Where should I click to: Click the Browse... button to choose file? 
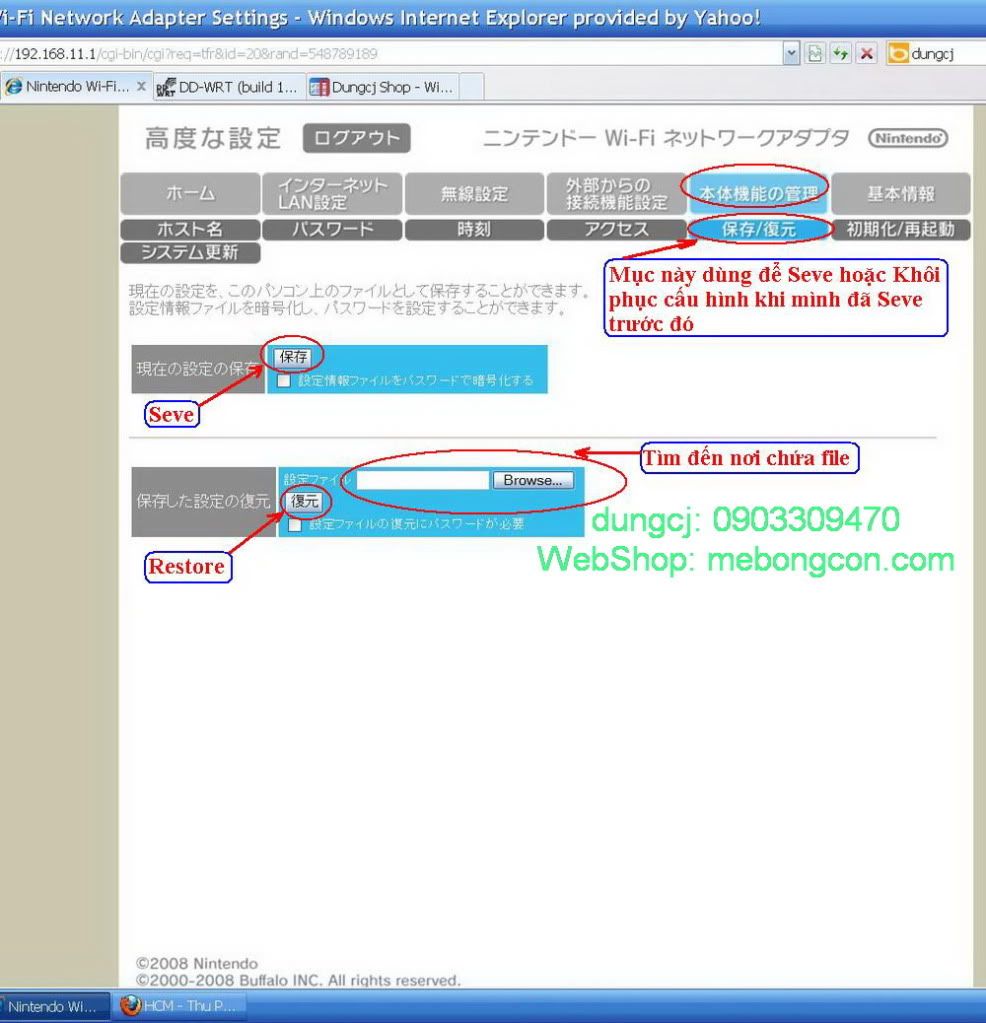[532, 480]
